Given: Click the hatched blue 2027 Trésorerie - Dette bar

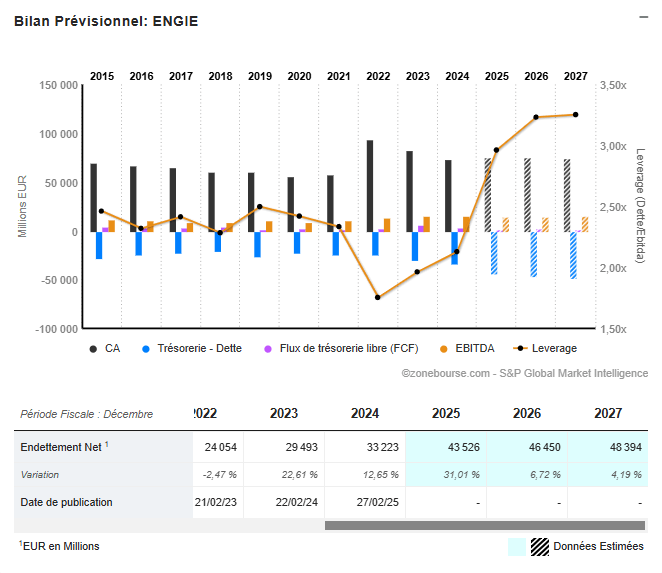Looking at the screenshot, I should (x=573, y=255).
